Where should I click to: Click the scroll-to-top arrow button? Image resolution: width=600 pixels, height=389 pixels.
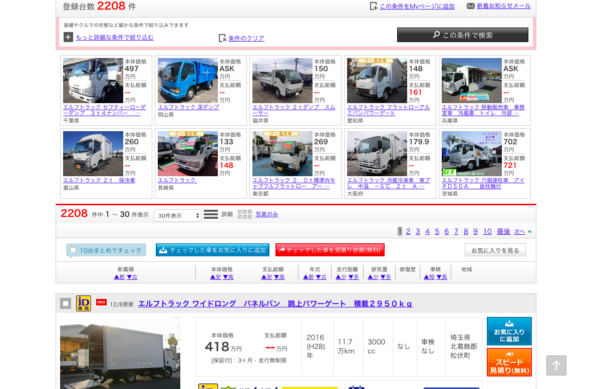click(x=556, y=365)
